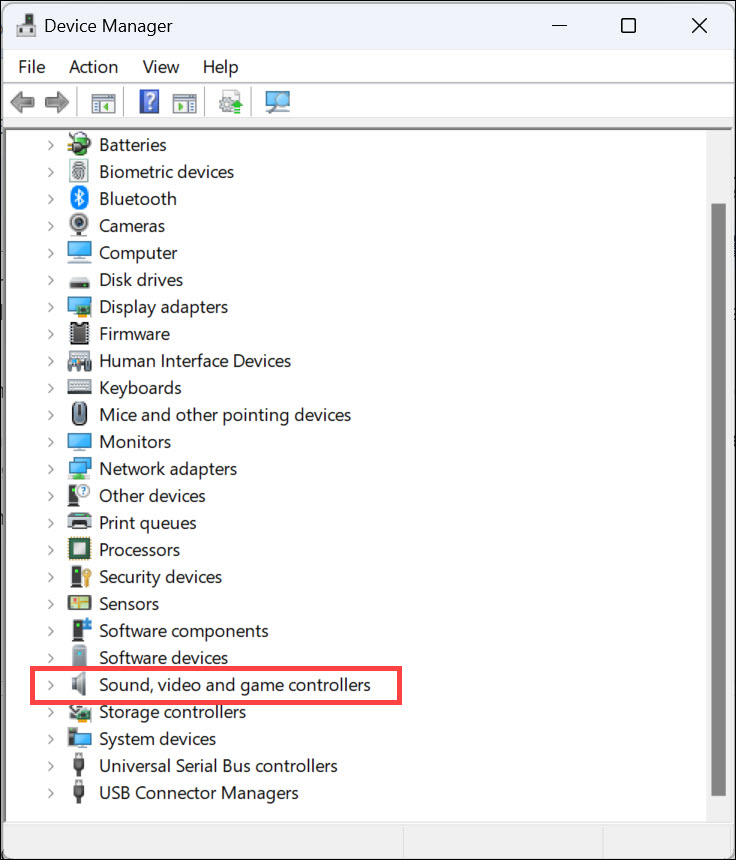Expand the System devices chevron

pos(50,739)
